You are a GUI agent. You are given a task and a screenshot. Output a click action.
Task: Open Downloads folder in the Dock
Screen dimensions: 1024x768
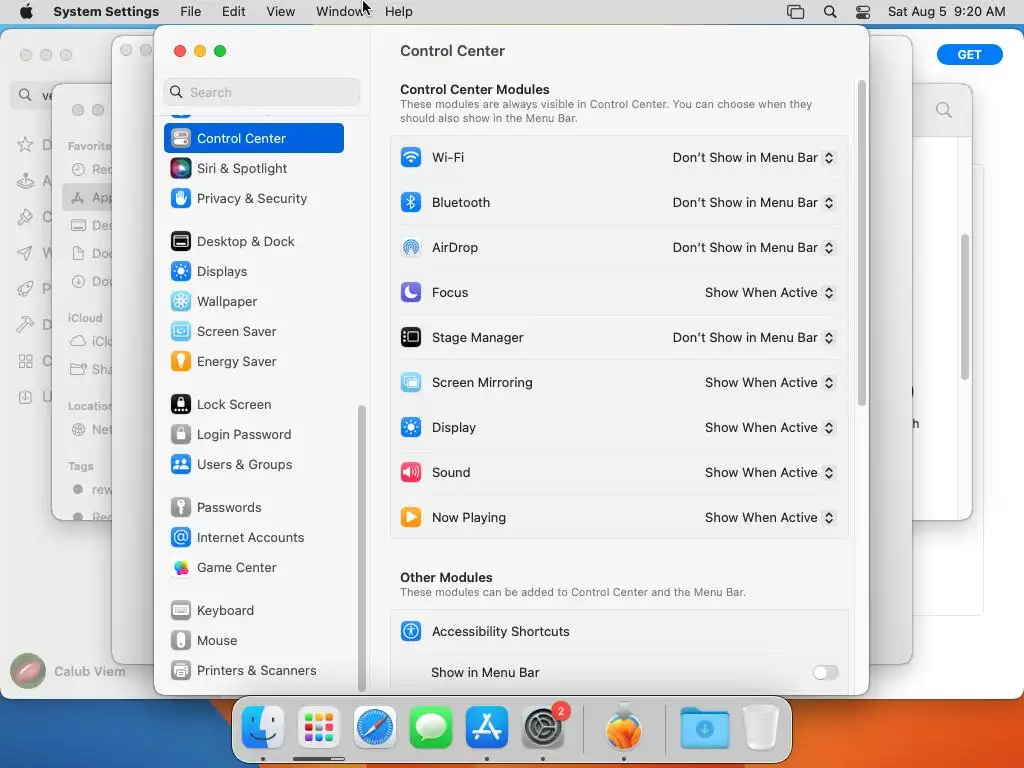[x=705, y=728]
